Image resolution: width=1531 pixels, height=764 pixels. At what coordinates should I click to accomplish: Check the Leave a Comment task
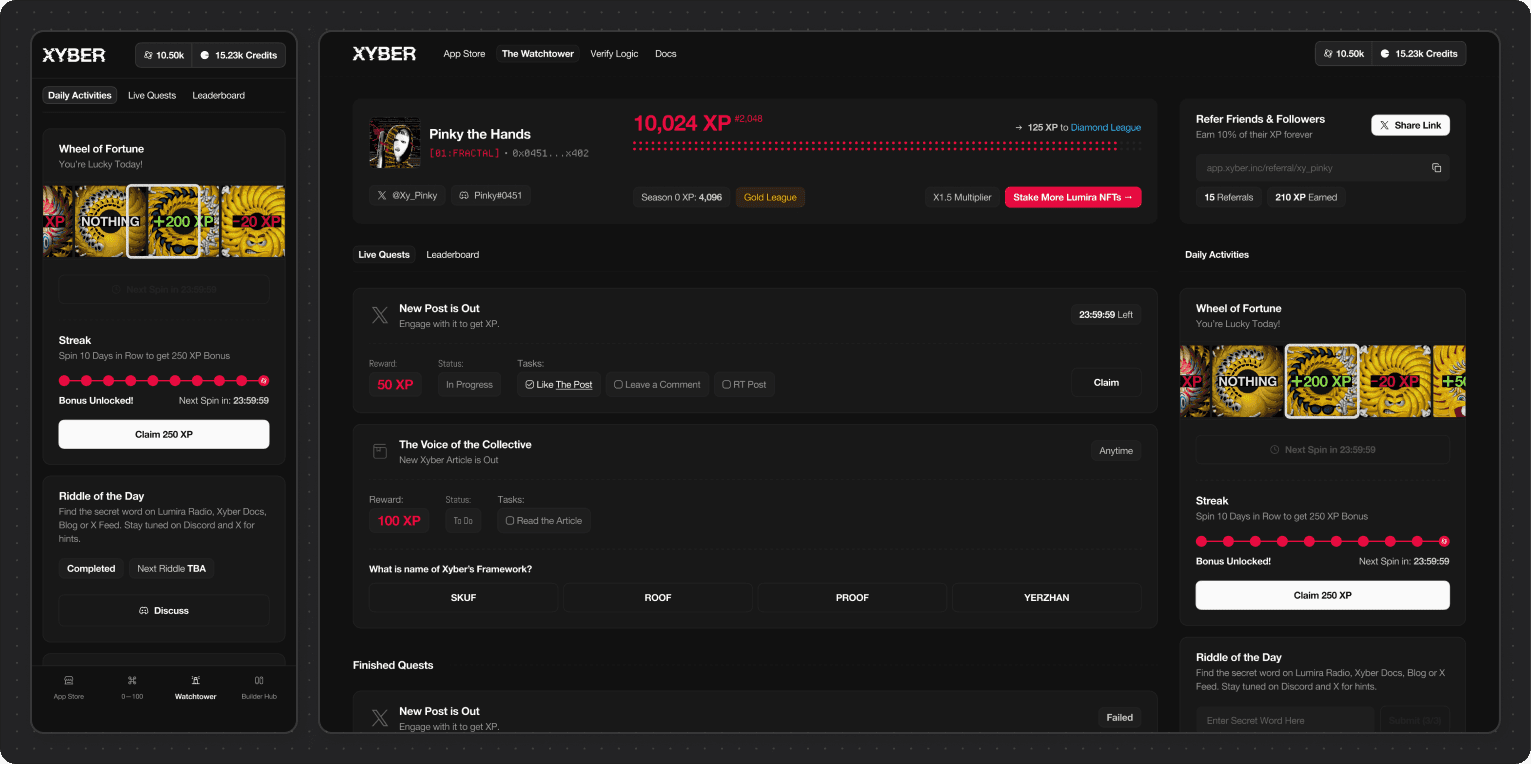pos(618,384)
